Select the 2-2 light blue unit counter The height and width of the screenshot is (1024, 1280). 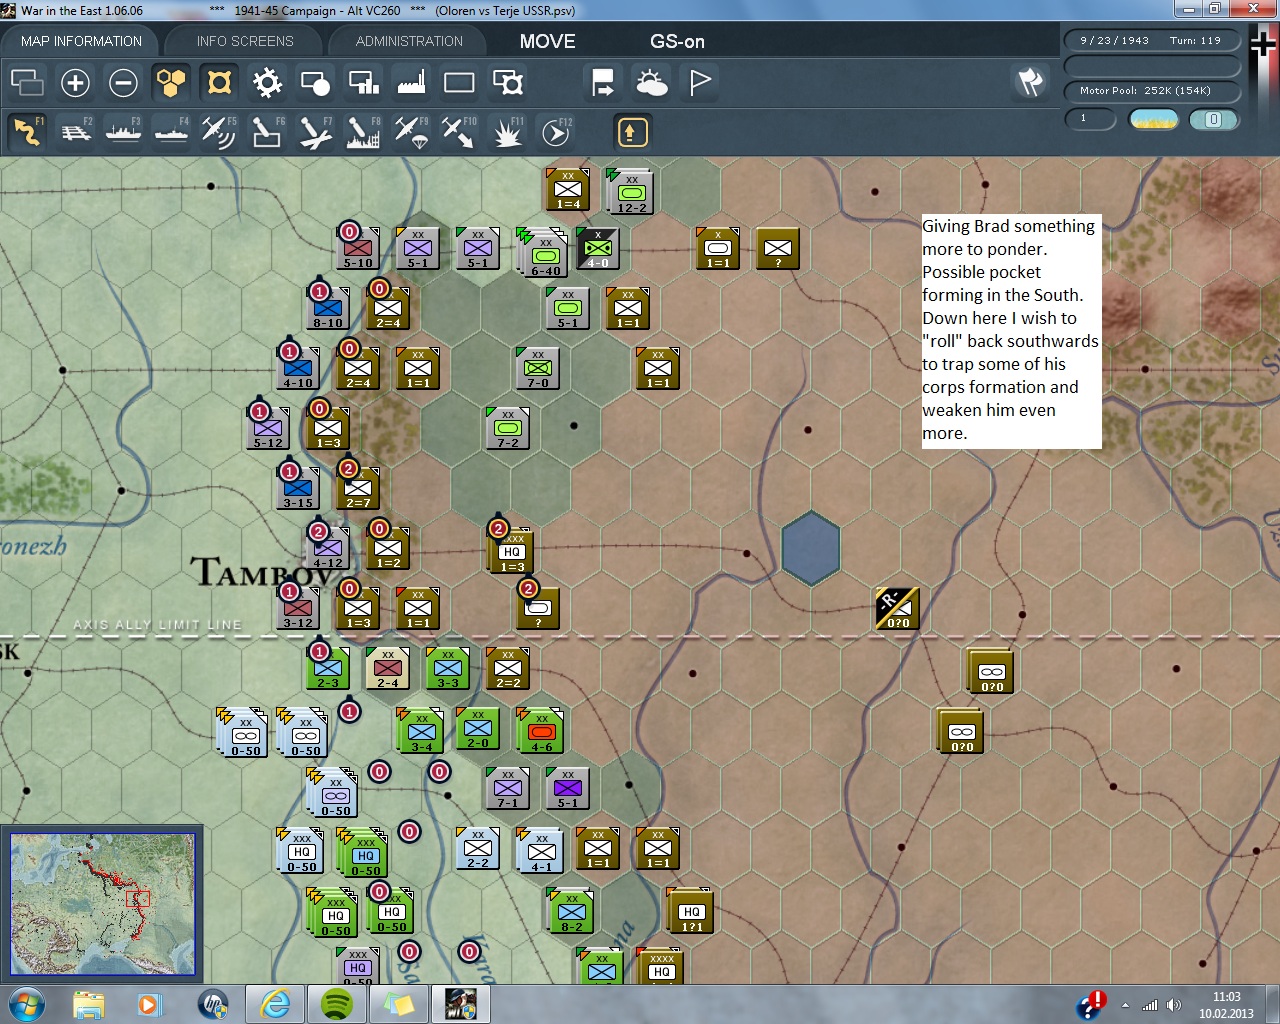(x=477, y=848)
